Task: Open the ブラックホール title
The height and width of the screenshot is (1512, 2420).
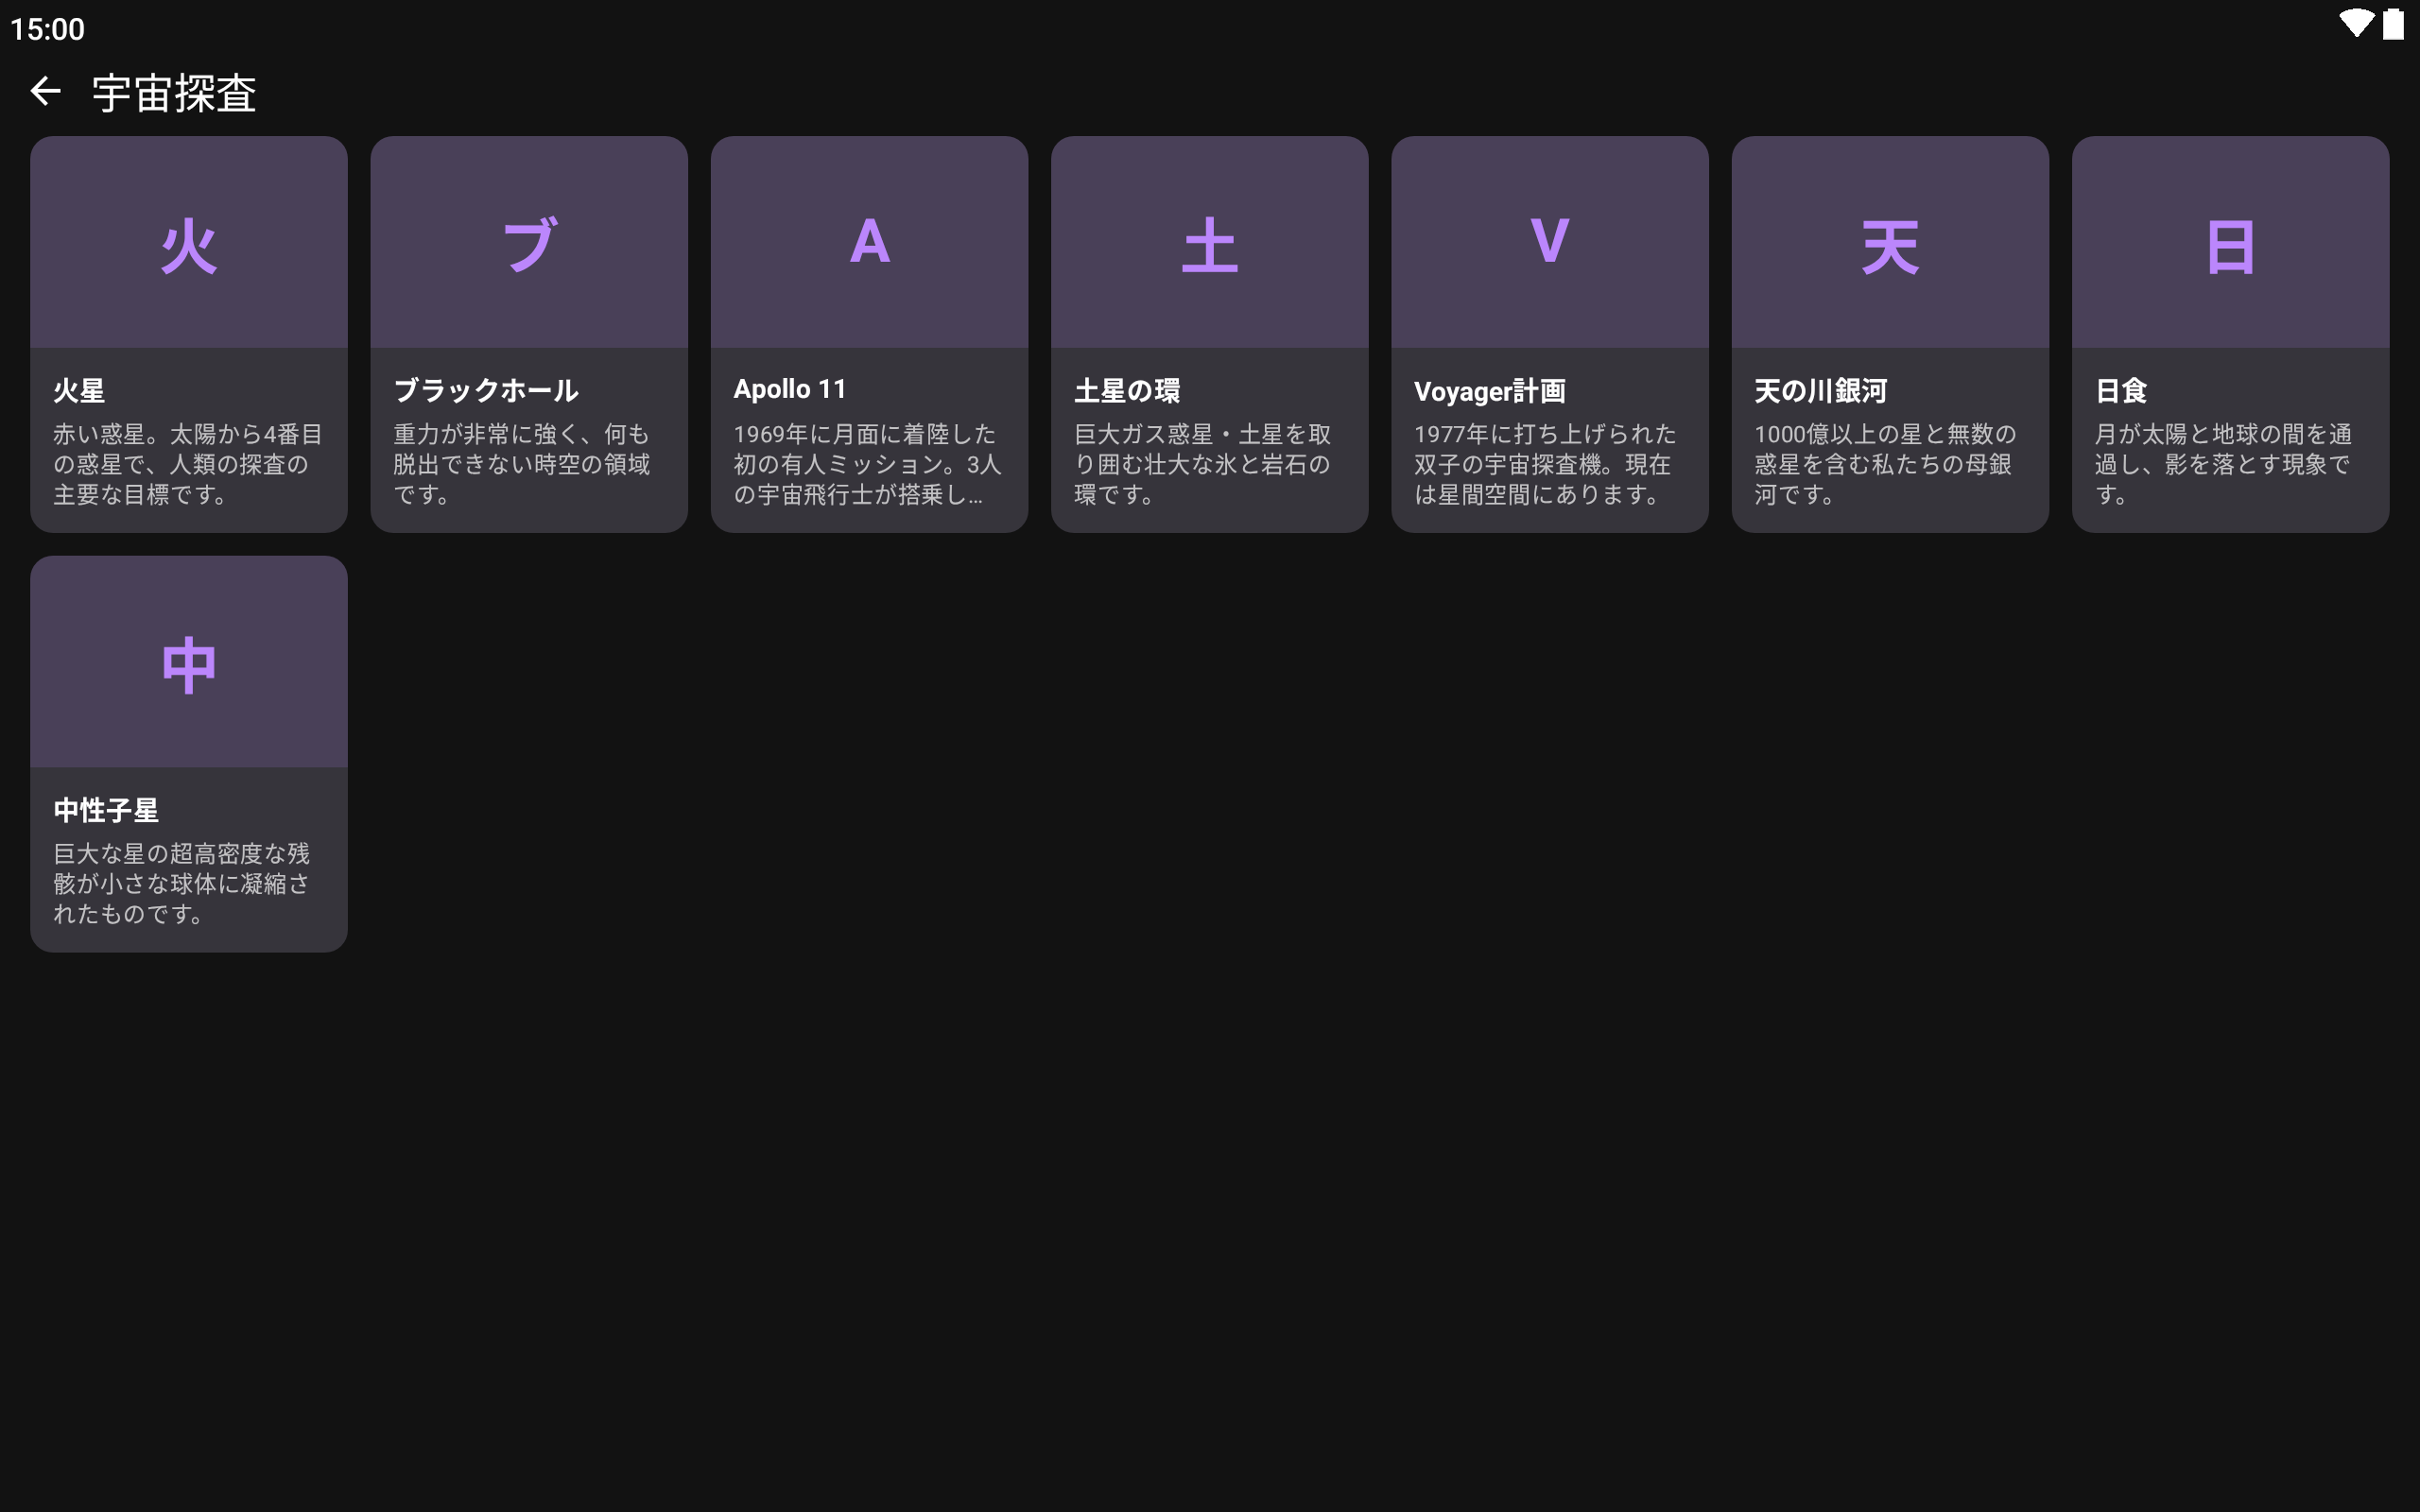Action: (x=486, y=390)
